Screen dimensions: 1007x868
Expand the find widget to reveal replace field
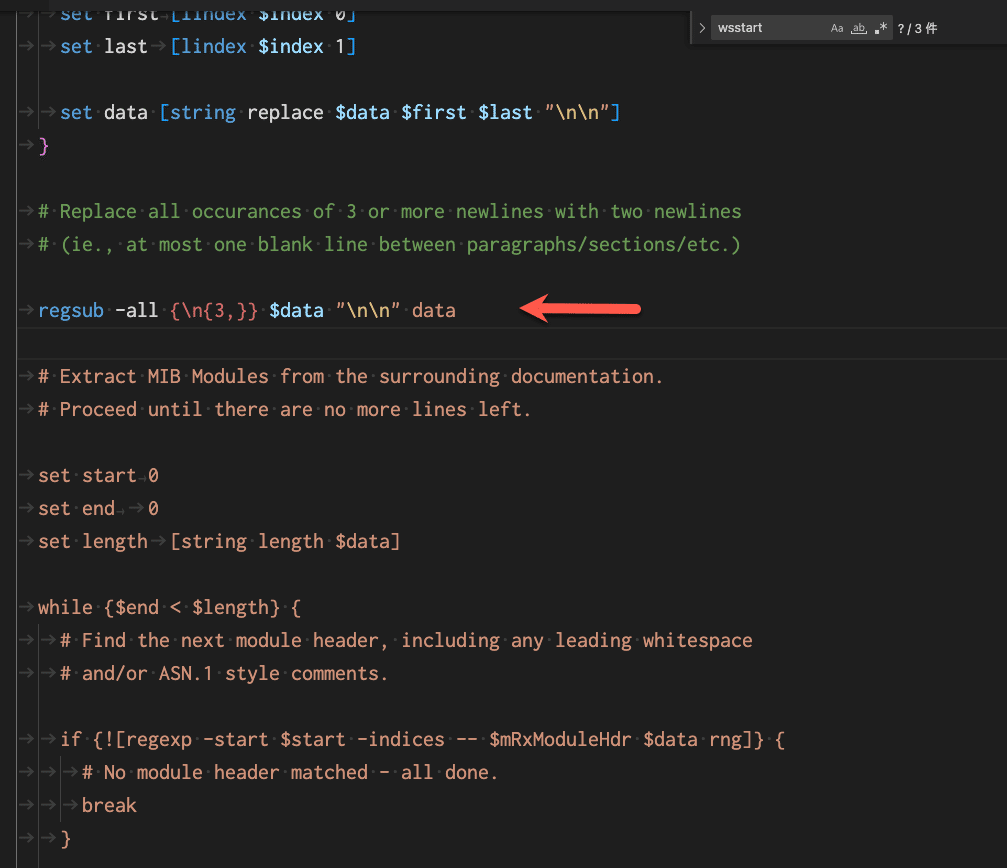[x=701, y=27]
